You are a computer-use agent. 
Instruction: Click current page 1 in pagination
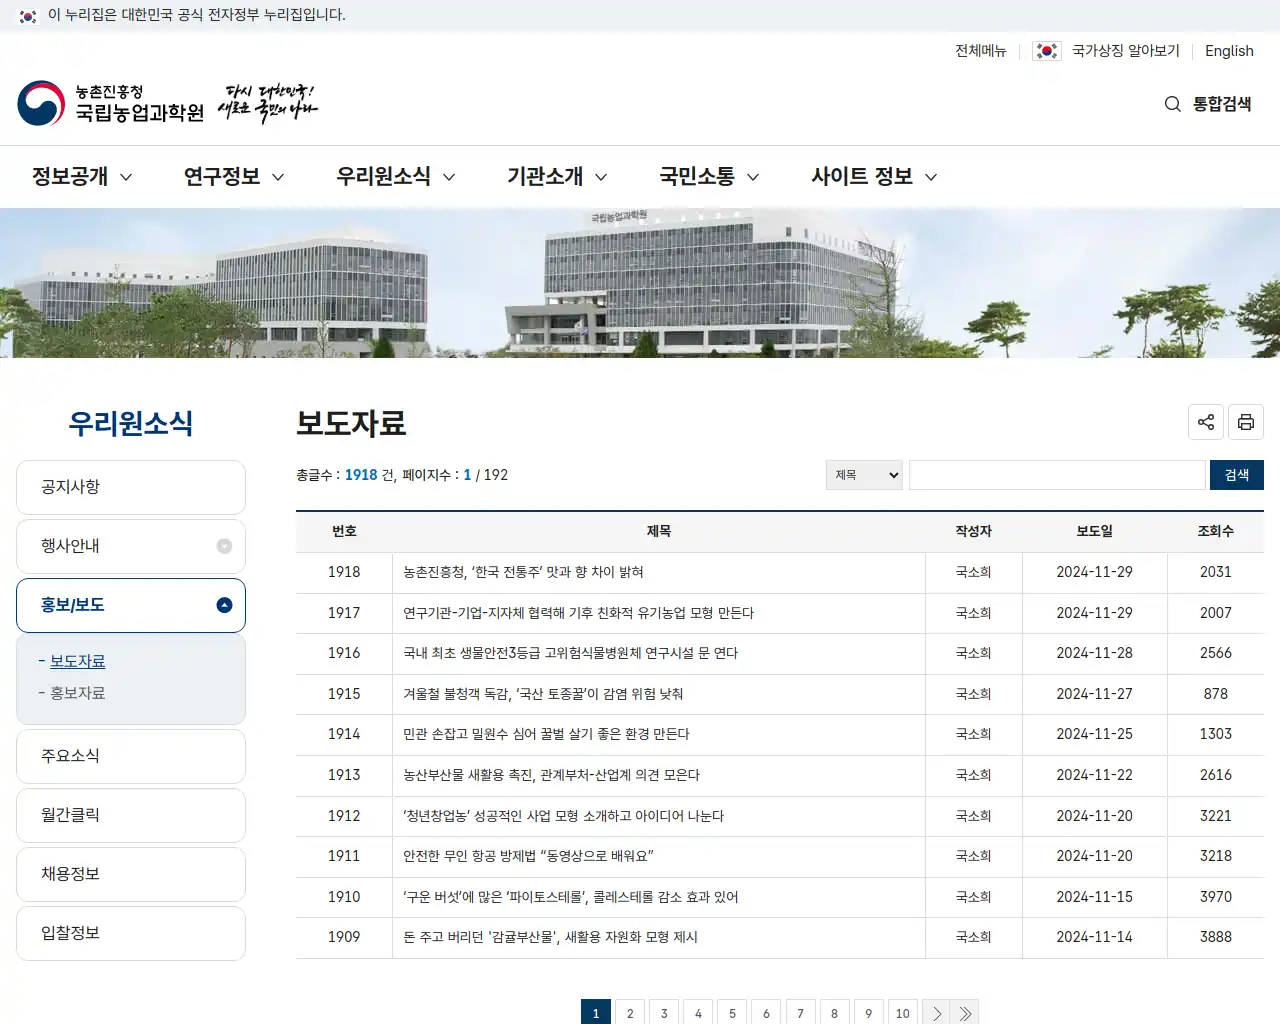pos(596,1013)
